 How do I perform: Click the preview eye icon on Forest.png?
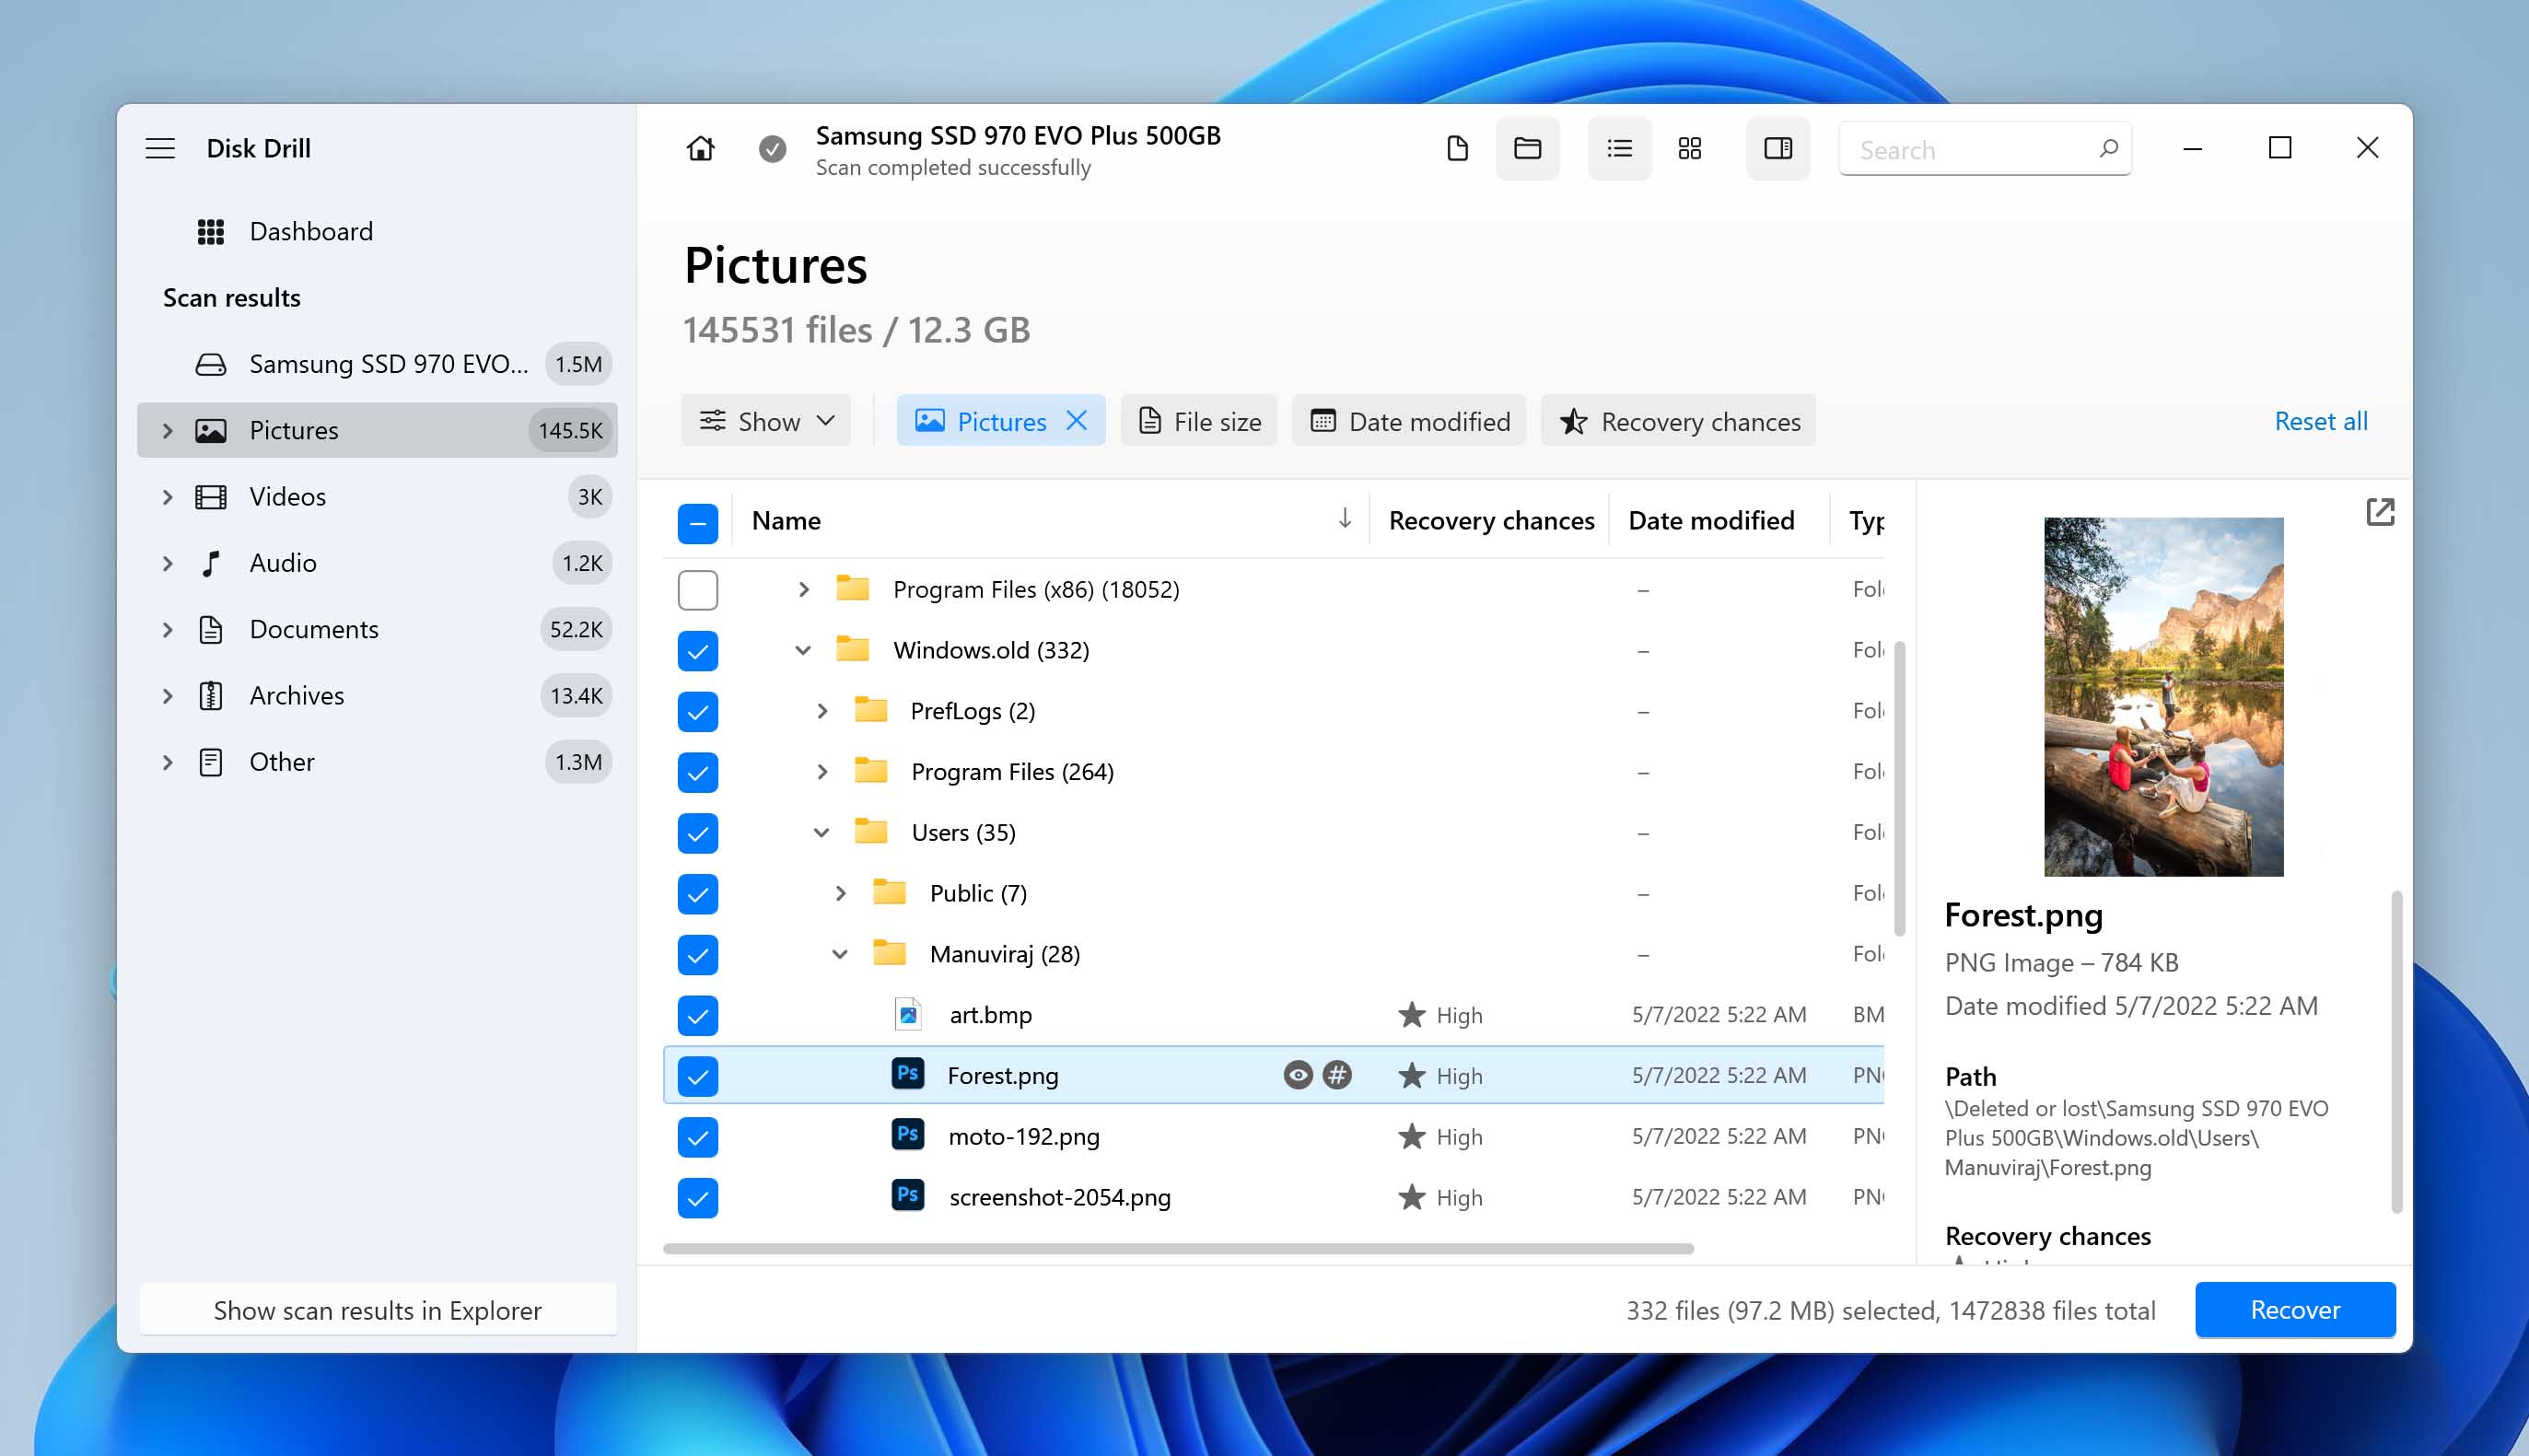[1299, 1074]
